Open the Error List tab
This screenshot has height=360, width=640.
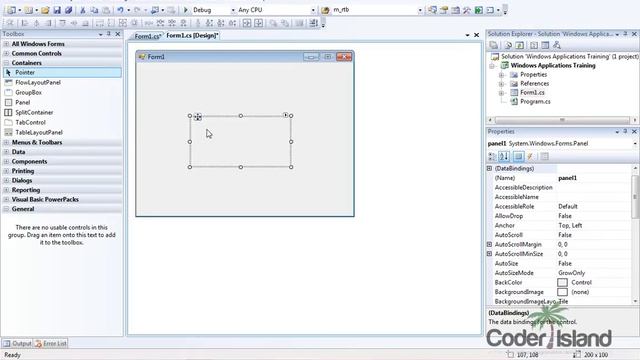point(51,344)
